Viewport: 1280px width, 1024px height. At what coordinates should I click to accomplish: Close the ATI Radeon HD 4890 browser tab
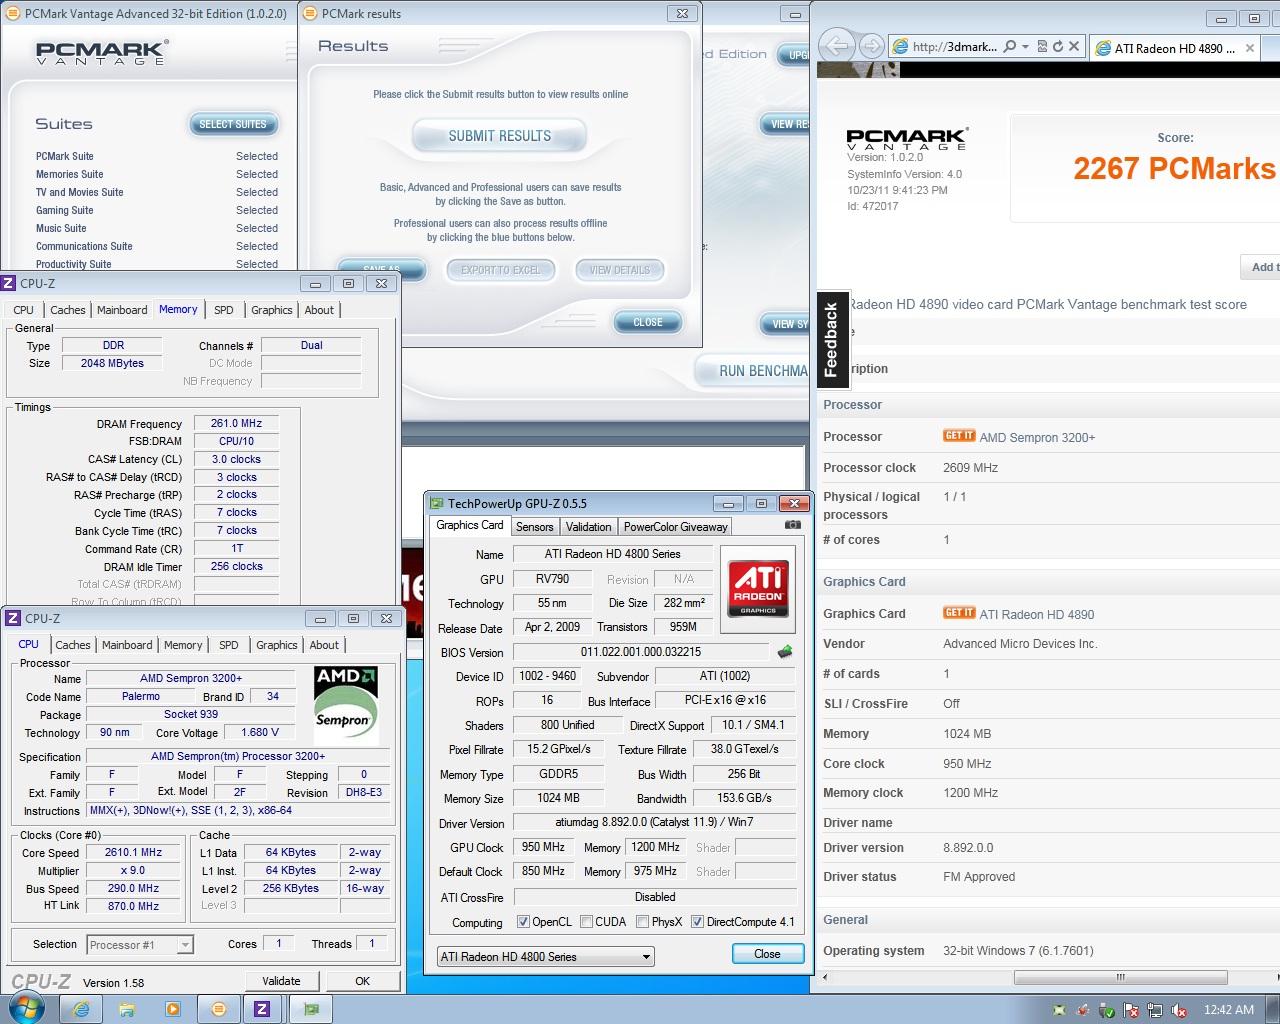(1251, 48)
